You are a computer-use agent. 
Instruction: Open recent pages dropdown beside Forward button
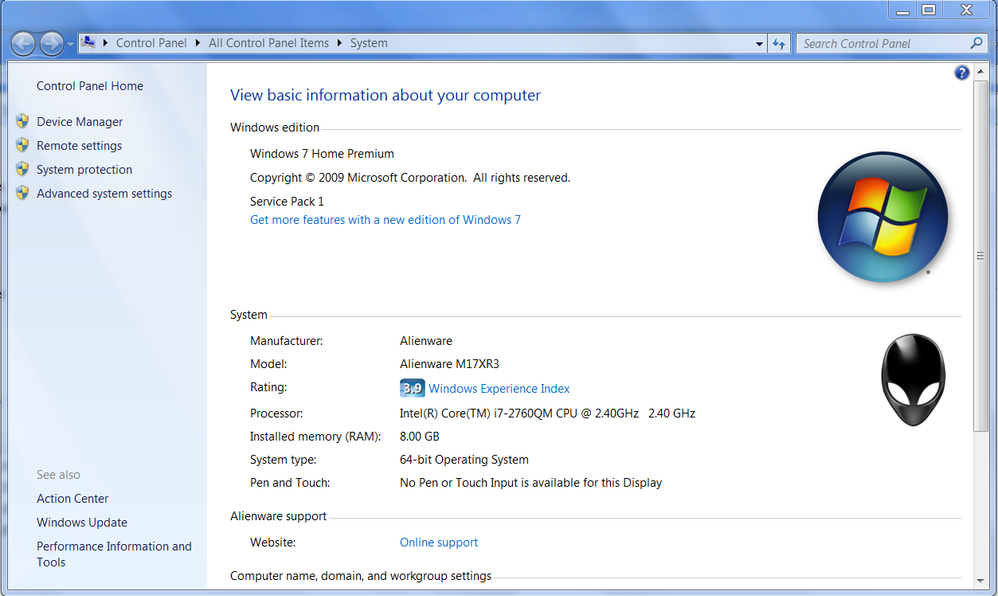pos(70,45)
